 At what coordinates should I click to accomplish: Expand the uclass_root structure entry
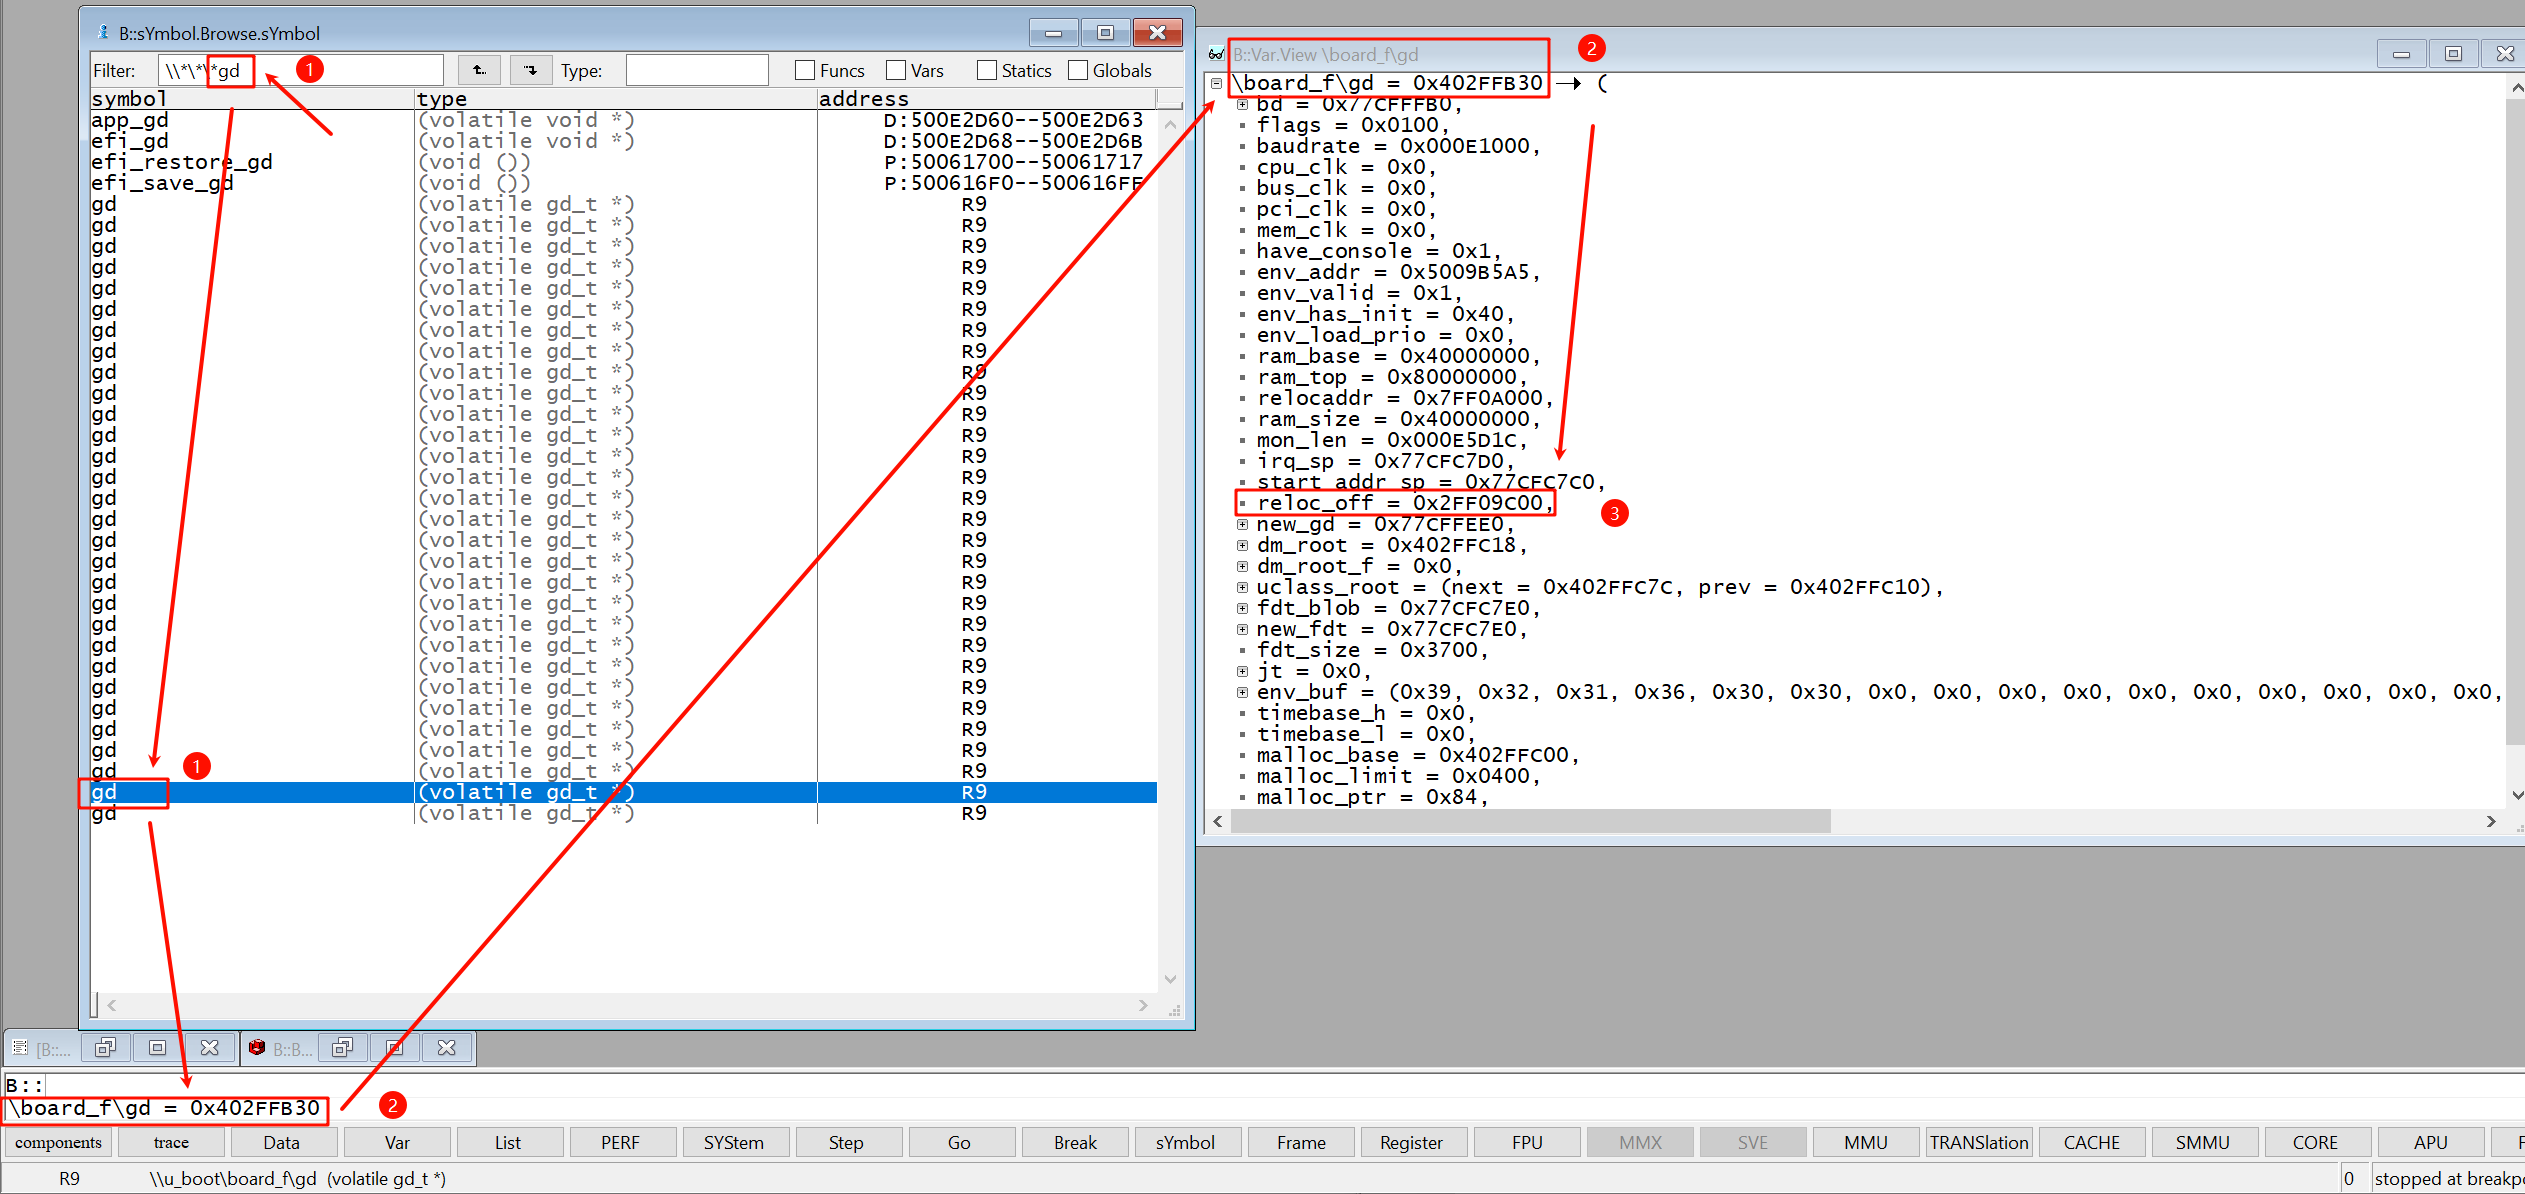coord(1242,587)
